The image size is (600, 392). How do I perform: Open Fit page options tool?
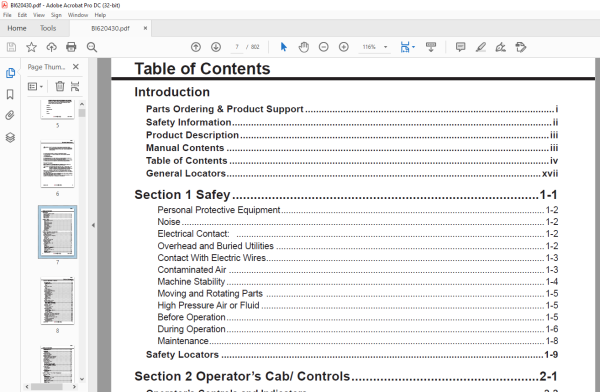pos(405,47)
